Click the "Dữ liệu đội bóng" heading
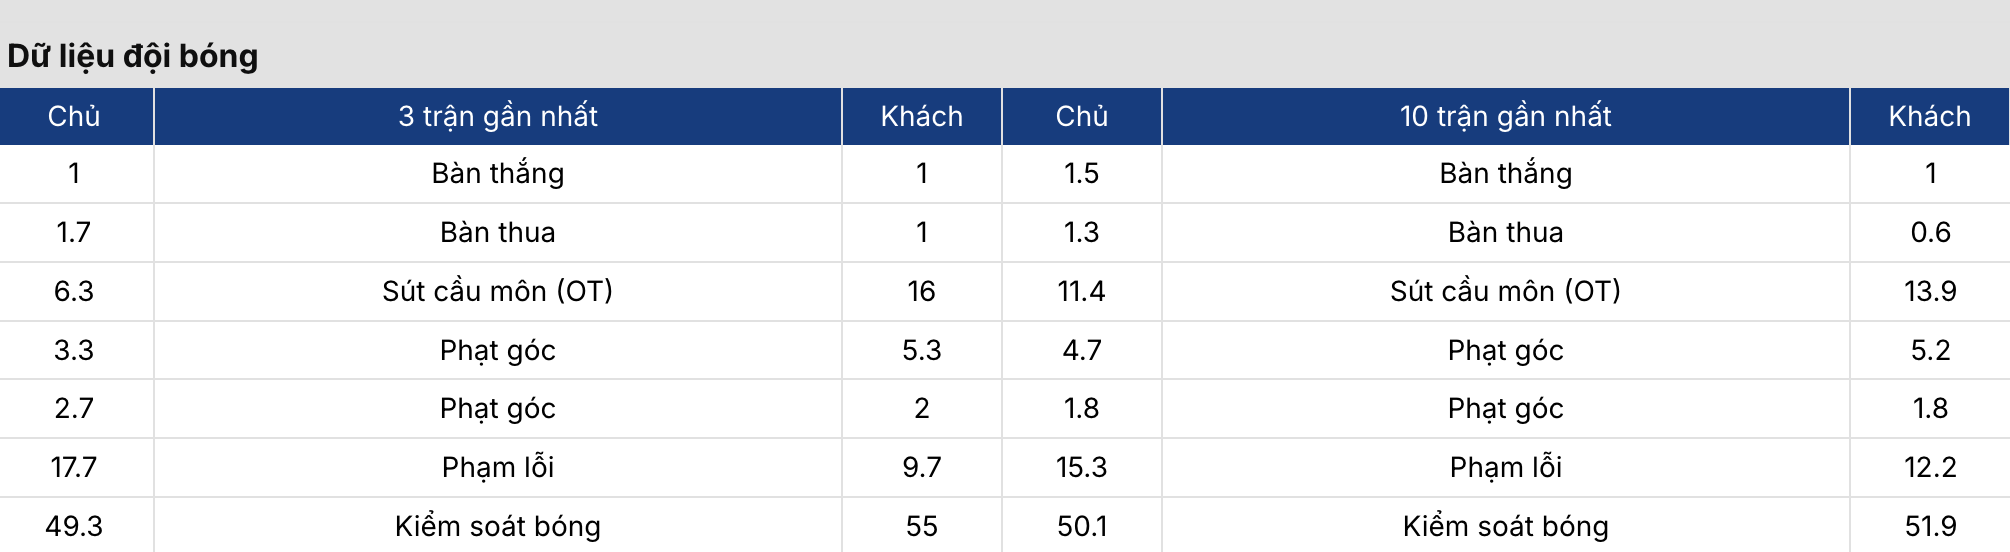The image size is (2010, 552). tap(133, 56)
